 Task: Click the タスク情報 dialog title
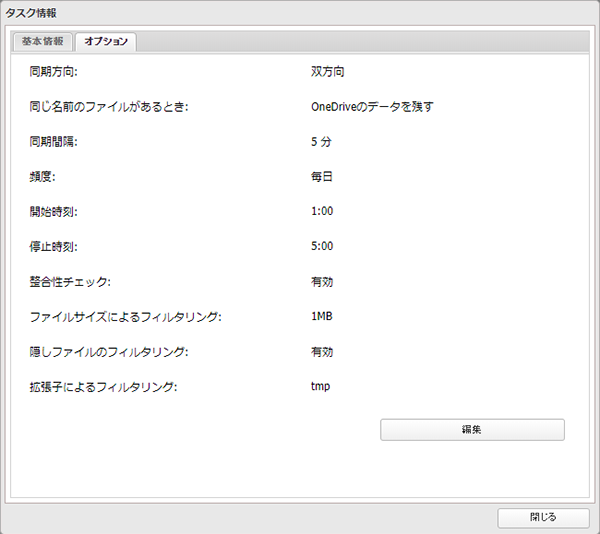(x=31, y=13)
